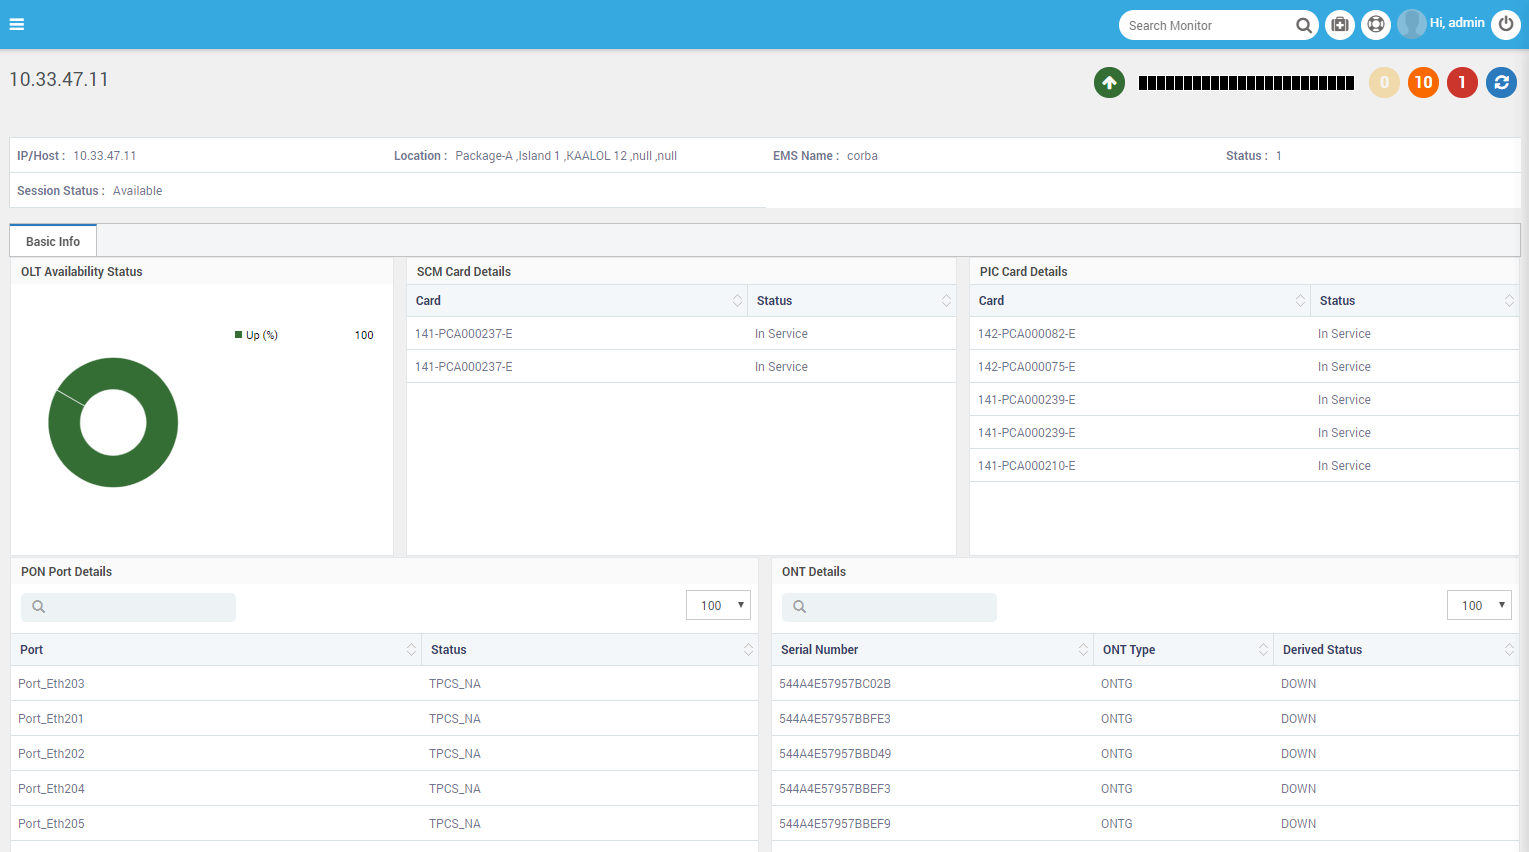Focus the PON Port Details search field
Viewport: 1529px width, 852px height.
pos(128,607)
